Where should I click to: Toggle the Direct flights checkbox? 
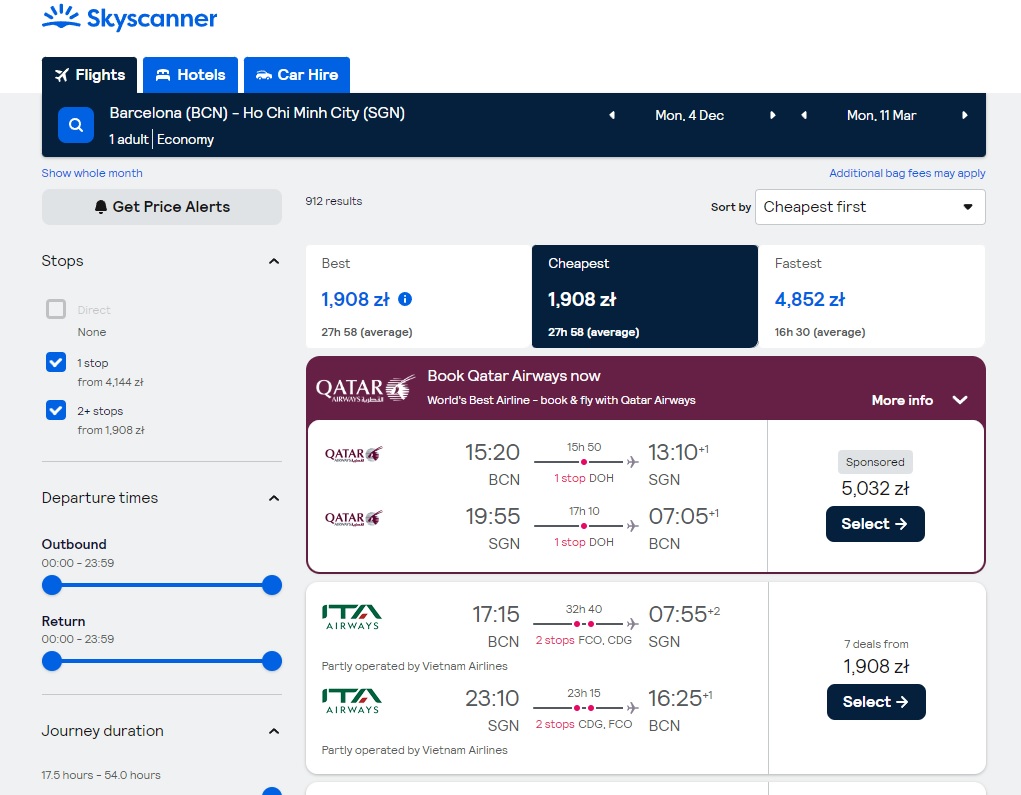[x=56, y=309]
